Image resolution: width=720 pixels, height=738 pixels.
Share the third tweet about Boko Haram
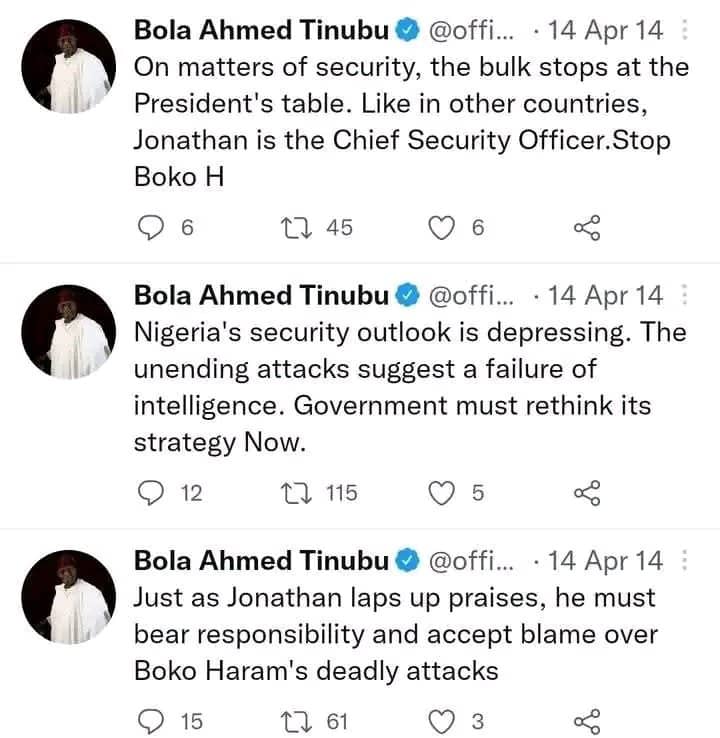pyautogui.click(x=587, y=722)
